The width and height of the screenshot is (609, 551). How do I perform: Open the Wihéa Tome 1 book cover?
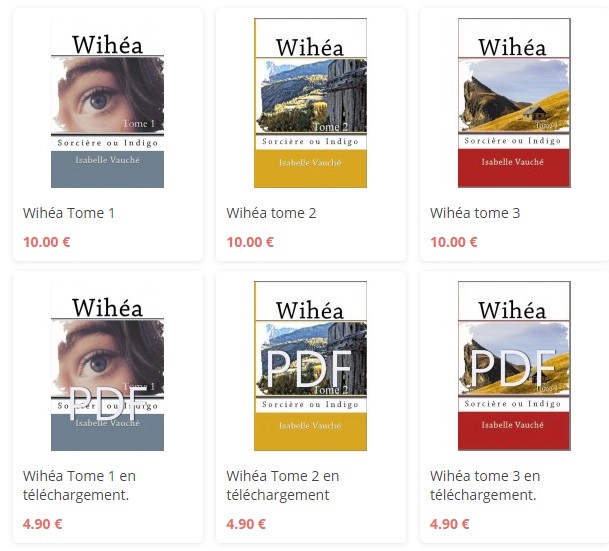coord(108,103)
